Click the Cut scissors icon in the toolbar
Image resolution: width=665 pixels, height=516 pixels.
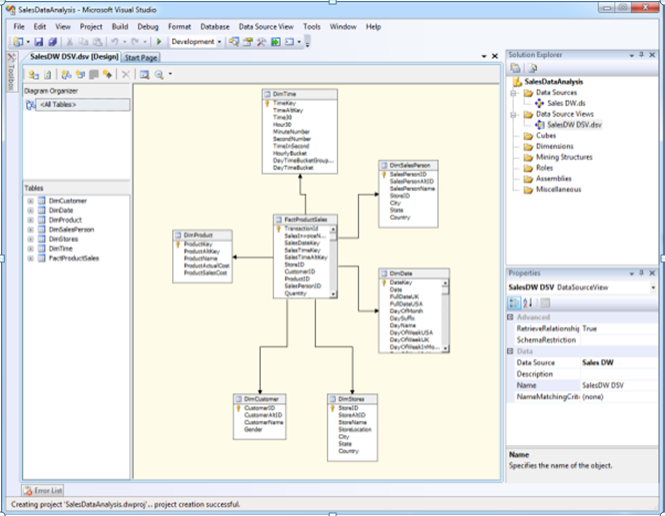(70, 42)
